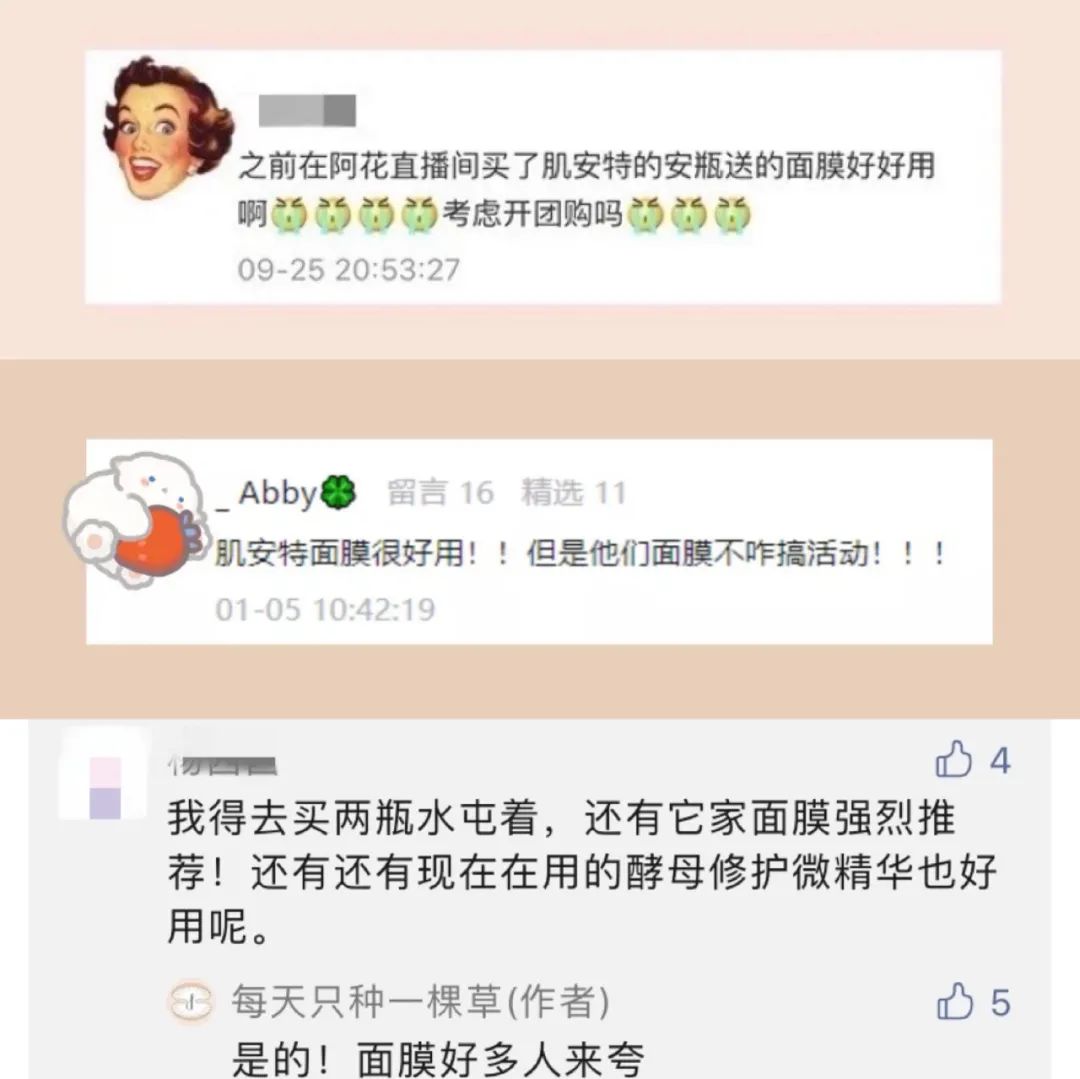Select the comment text 肌安特面膜很好用
The width and height of the screenshot is (1080, 1079).
pyautogui.click(x=340, y=554)
